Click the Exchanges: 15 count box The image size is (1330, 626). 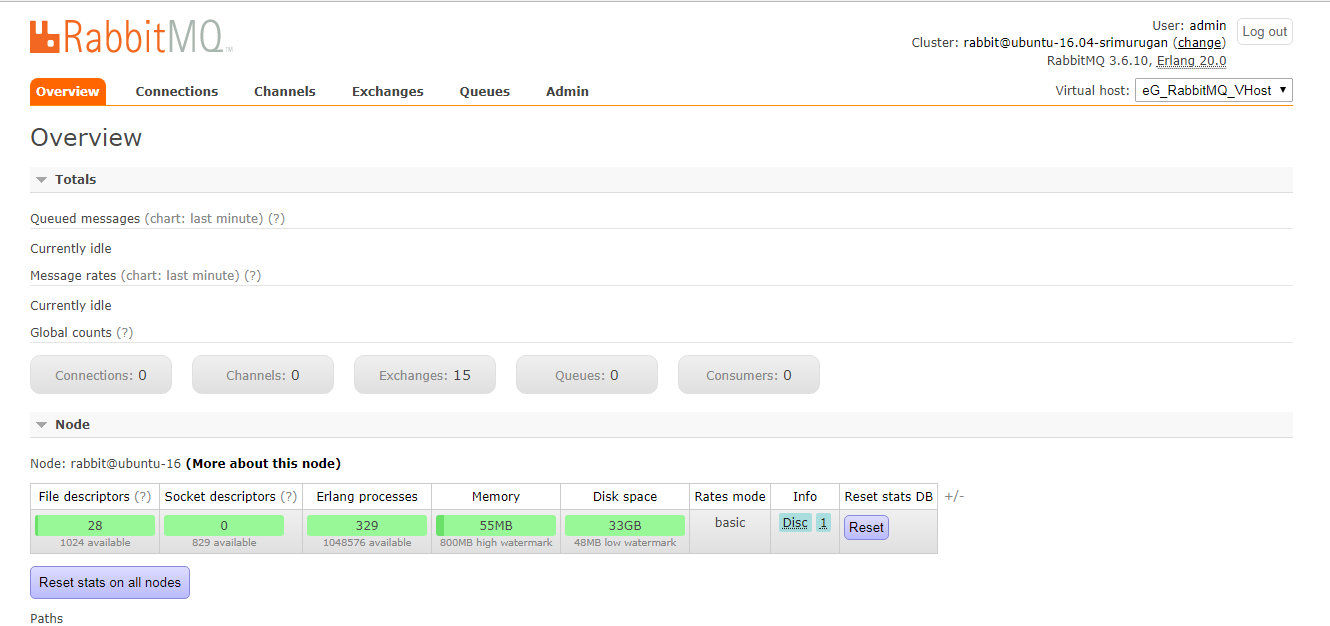(x=425, y=375)
